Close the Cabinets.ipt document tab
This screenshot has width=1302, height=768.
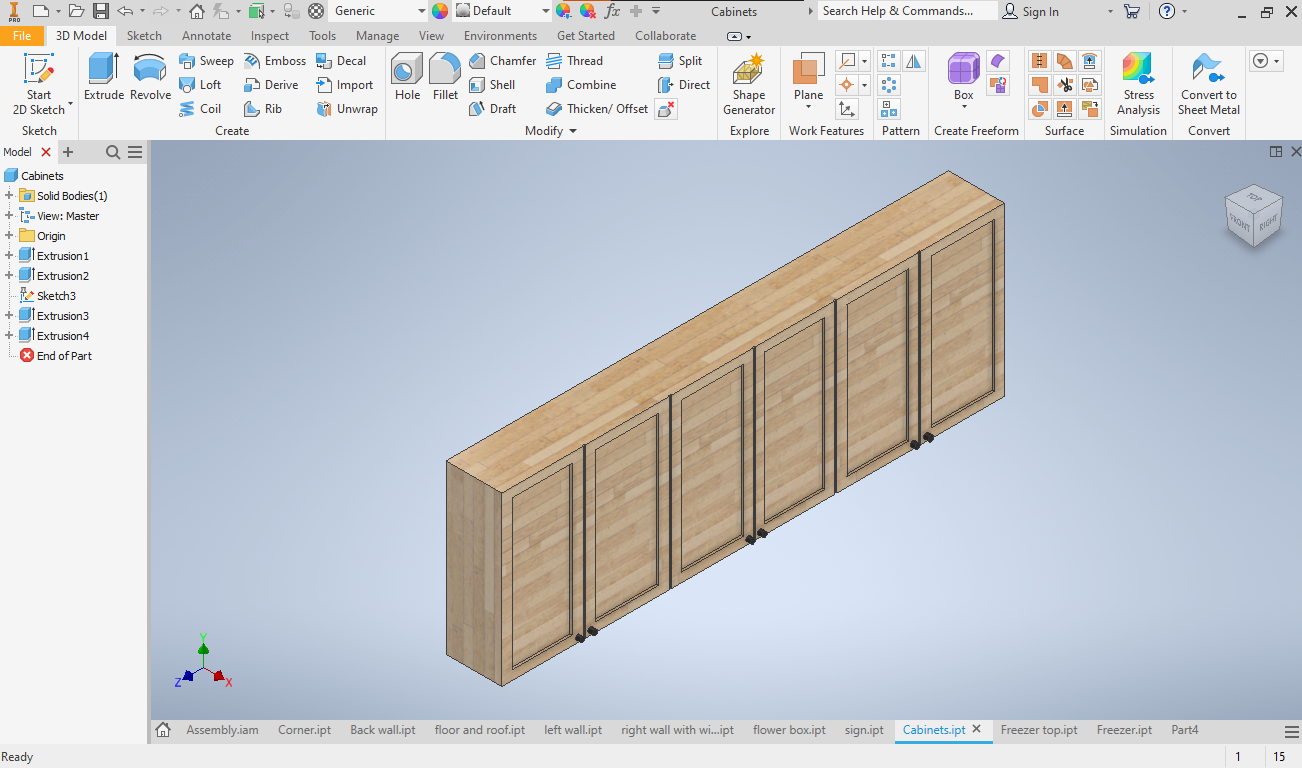coord(977,730)
